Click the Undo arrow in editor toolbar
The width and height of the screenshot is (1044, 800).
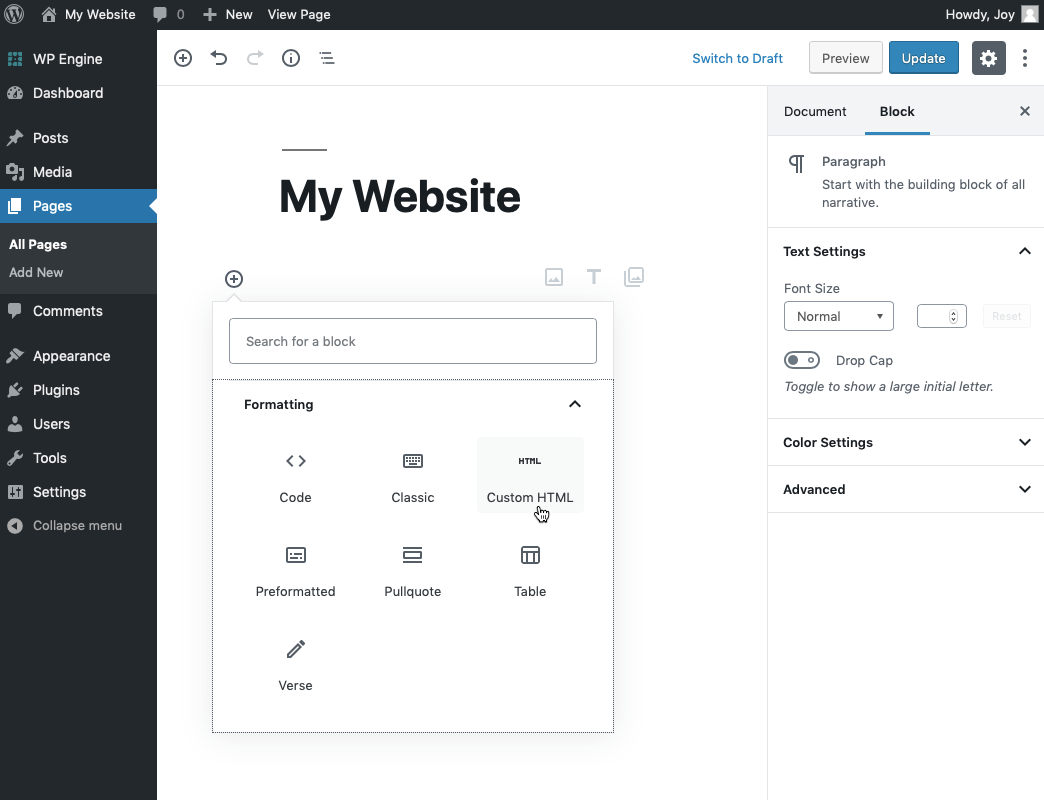click(219, 58)
